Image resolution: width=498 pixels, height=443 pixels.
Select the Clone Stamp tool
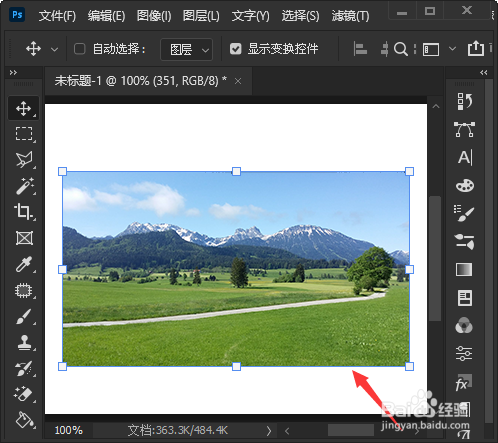coord(24,343)
